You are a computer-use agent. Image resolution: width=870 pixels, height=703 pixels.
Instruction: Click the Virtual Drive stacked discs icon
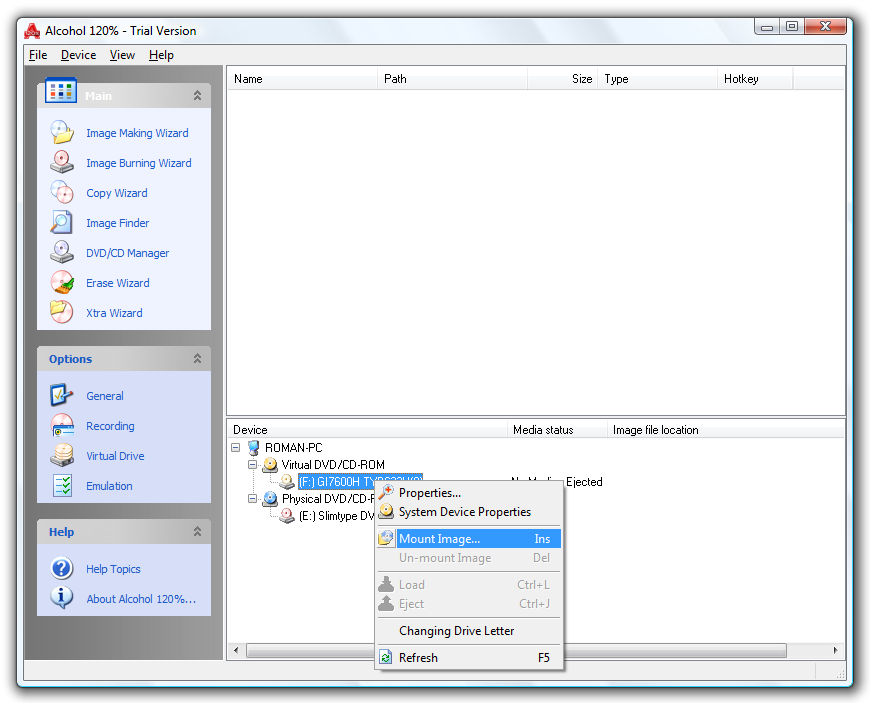62,456
